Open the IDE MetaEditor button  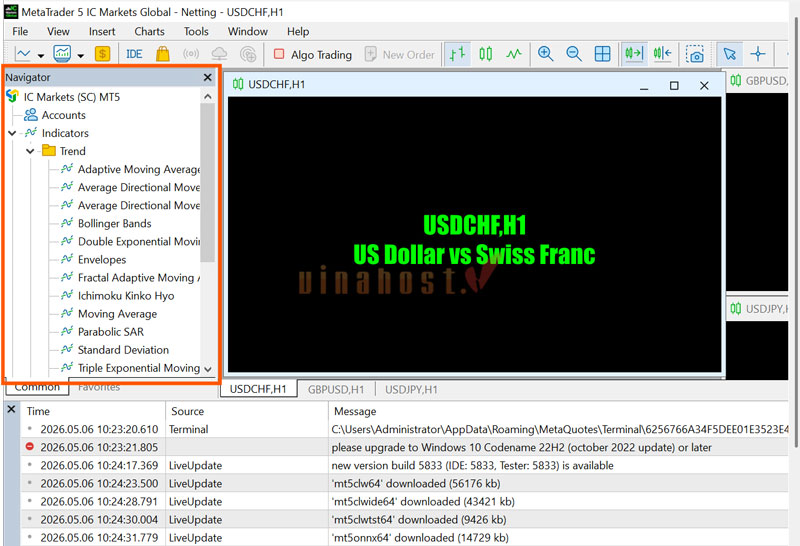point(134,54)
